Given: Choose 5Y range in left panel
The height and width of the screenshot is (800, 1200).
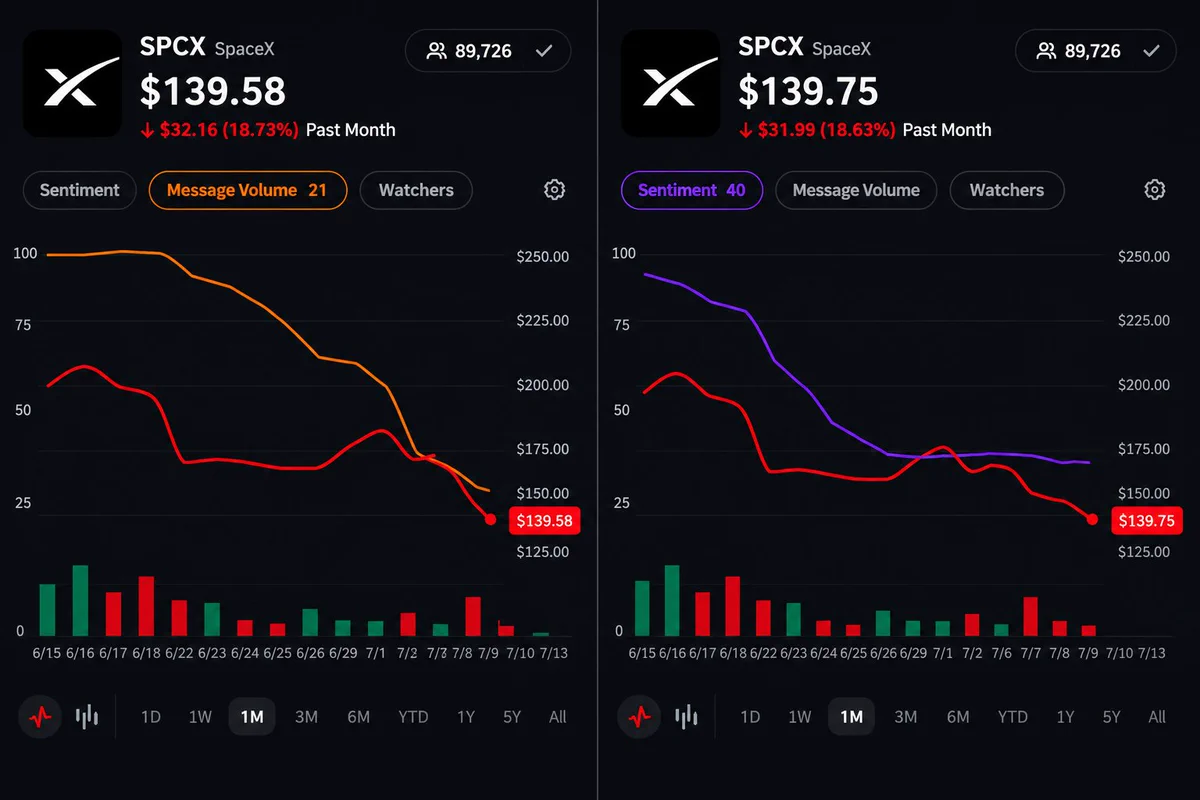Looking at the screenshot, I should click(512, 716).
